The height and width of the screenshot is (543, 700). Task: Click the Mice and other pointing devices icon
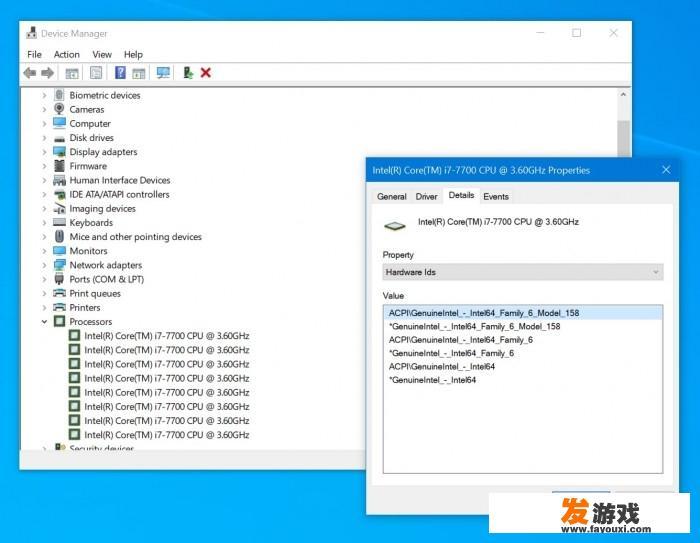pos(59,236)
